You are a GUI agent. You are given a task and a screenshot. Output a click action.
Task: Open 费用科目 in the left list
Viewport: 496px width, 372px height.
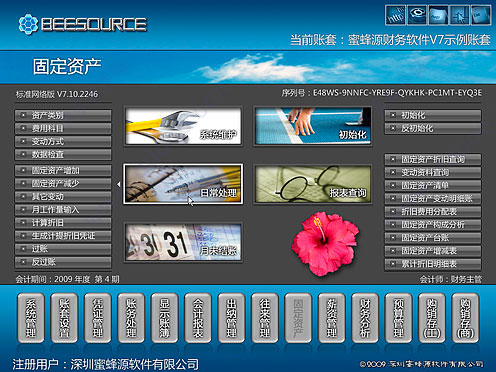tap(63, 128)
